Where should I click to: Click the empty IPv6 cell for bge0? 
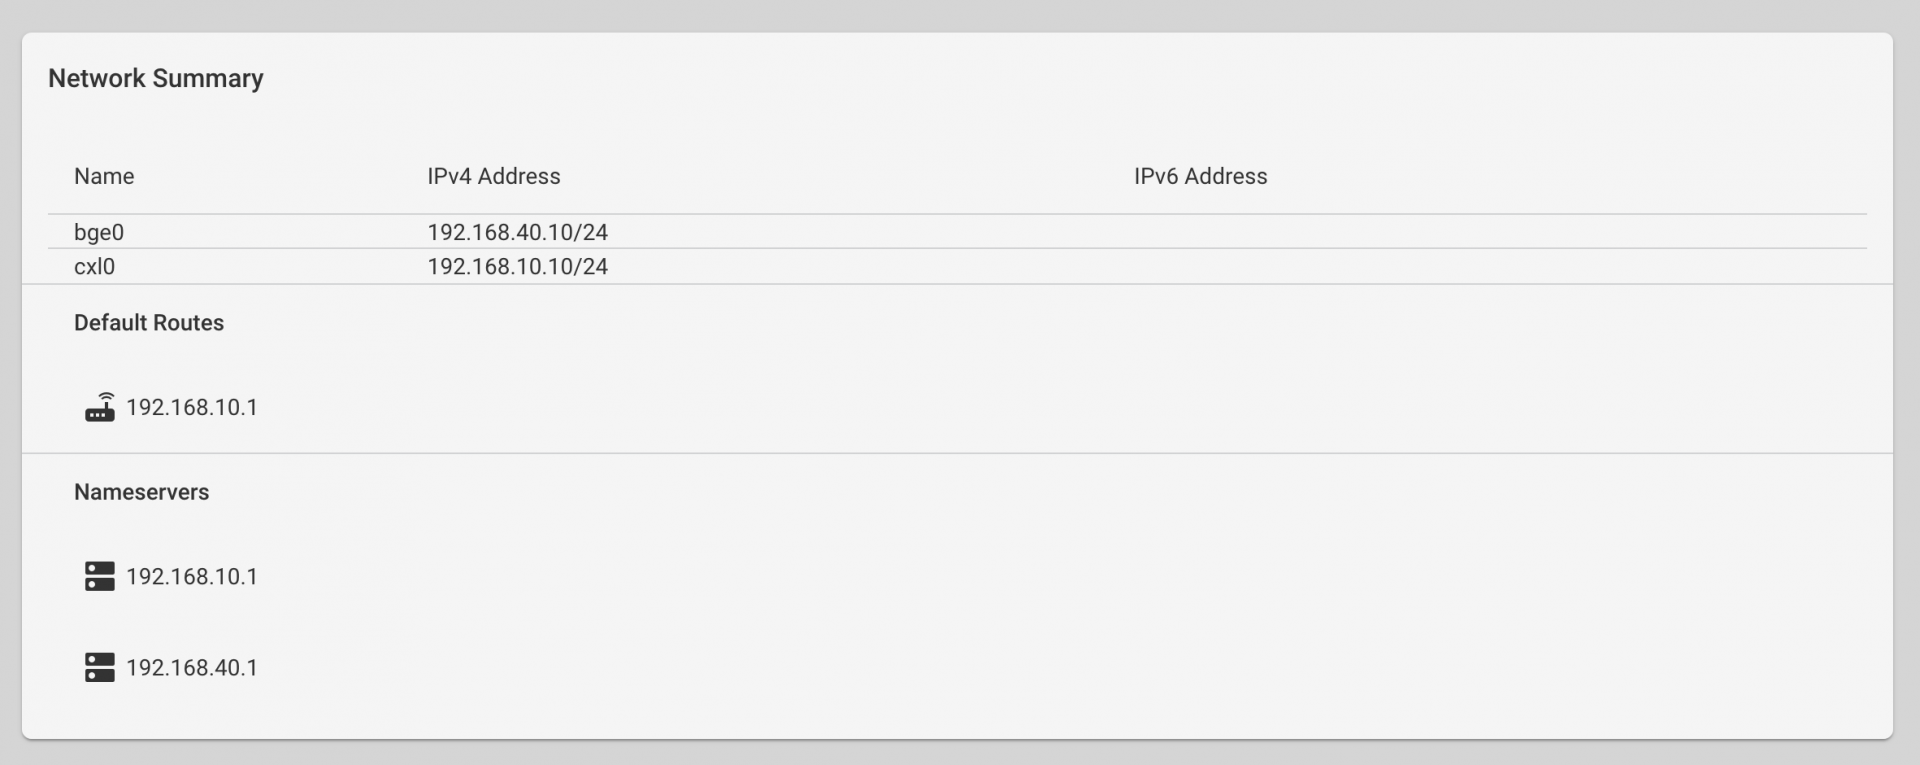tap(1500, 232)
